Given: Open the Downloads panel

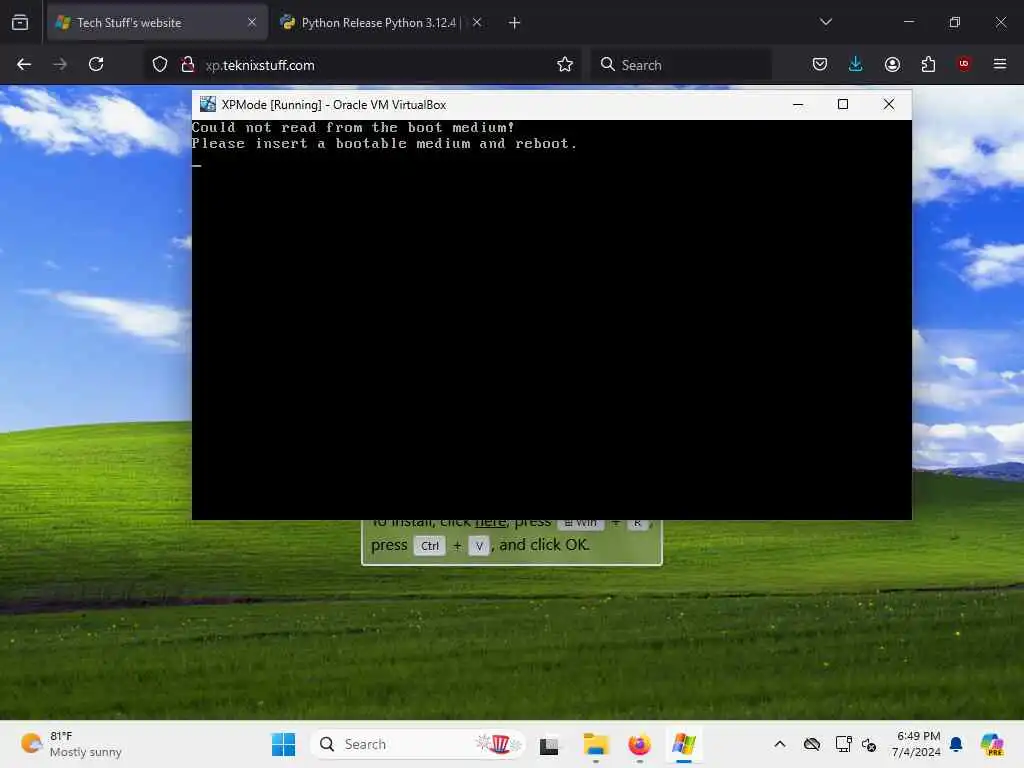Looking at the screenshot, I should [856, 64].
